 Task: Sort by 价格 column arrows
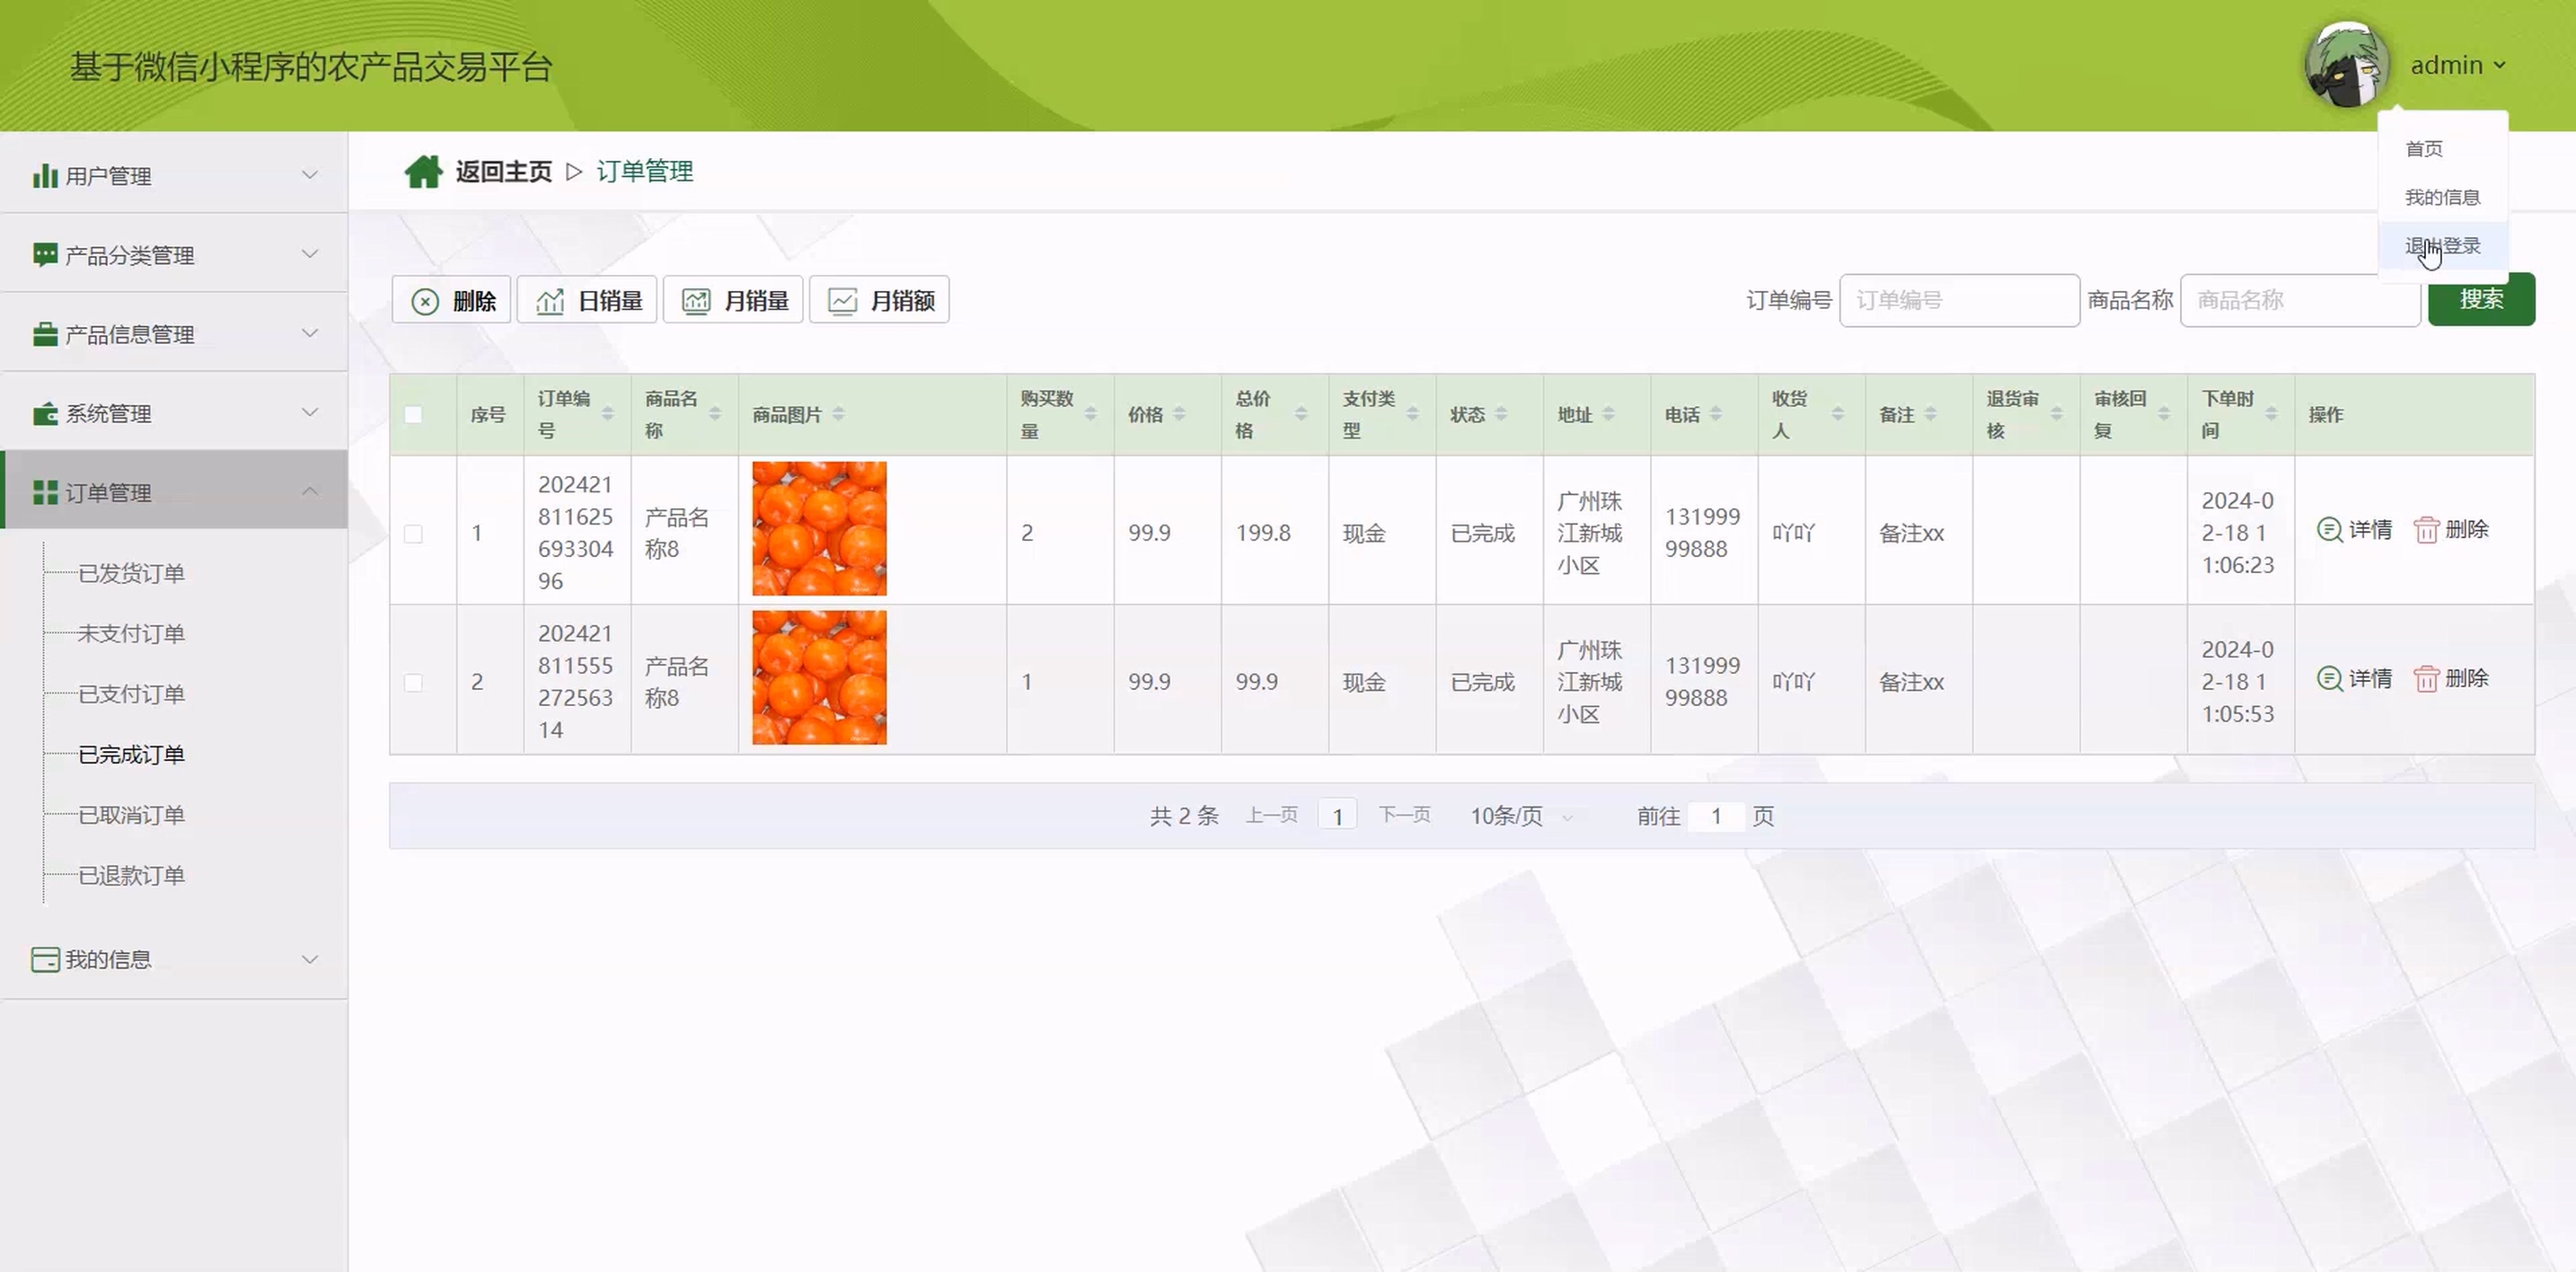click(x=1179, y=414)
